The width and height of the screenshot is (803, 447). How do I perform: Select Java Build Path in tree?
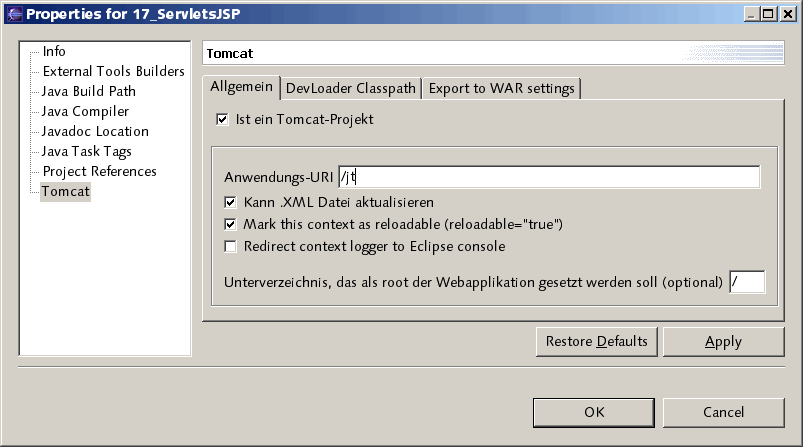(x=89, y=91)
